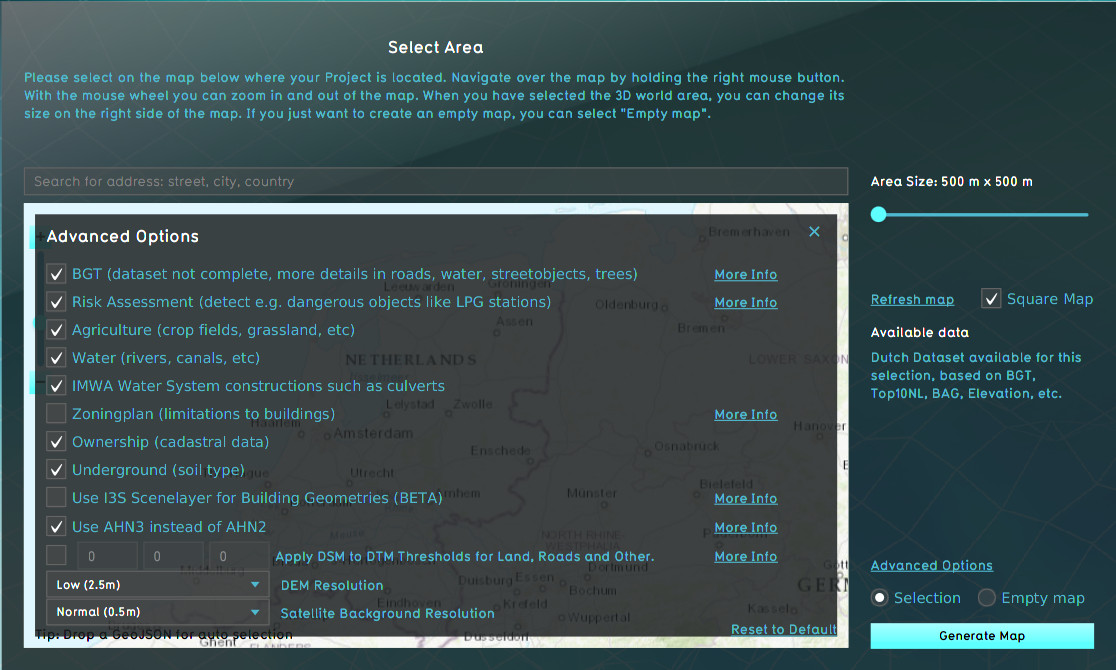Open the DEM Resolution dropdown

[157, 585]
